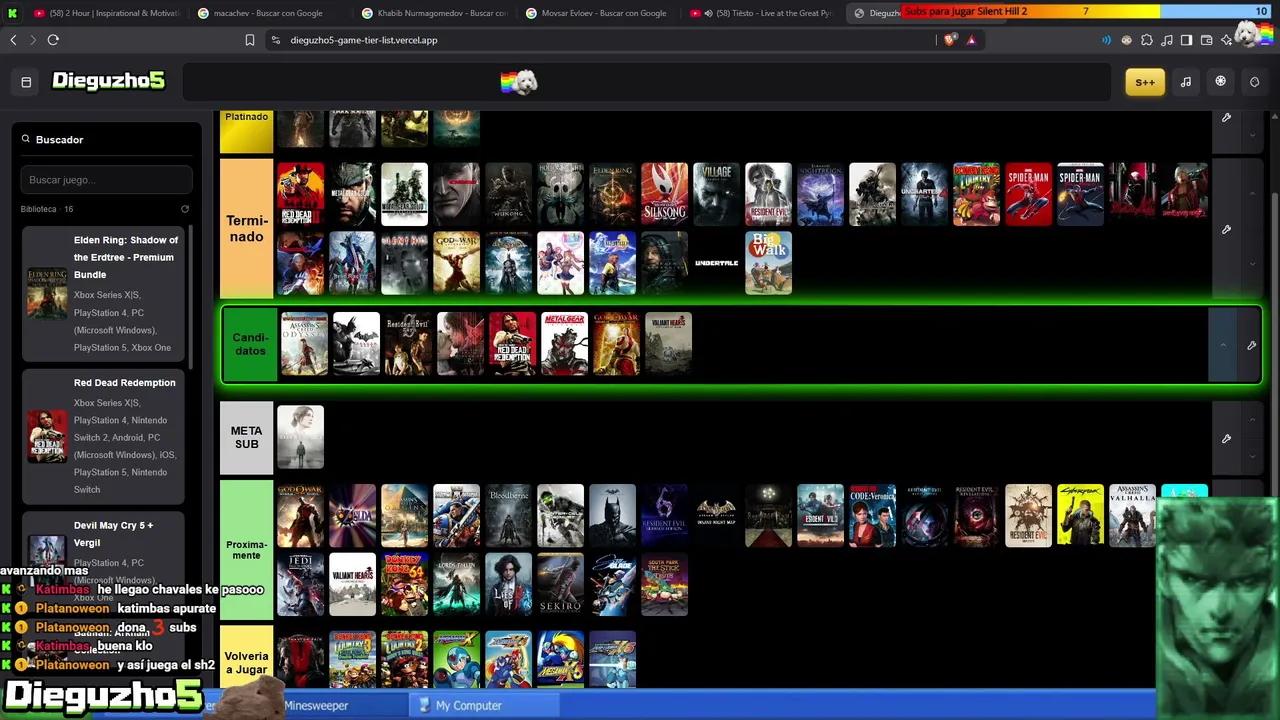Toggle the sidebar panel icon beside Dieguzho5 logo
Screen dimensions: 1280x720
(x=26, y=82)
